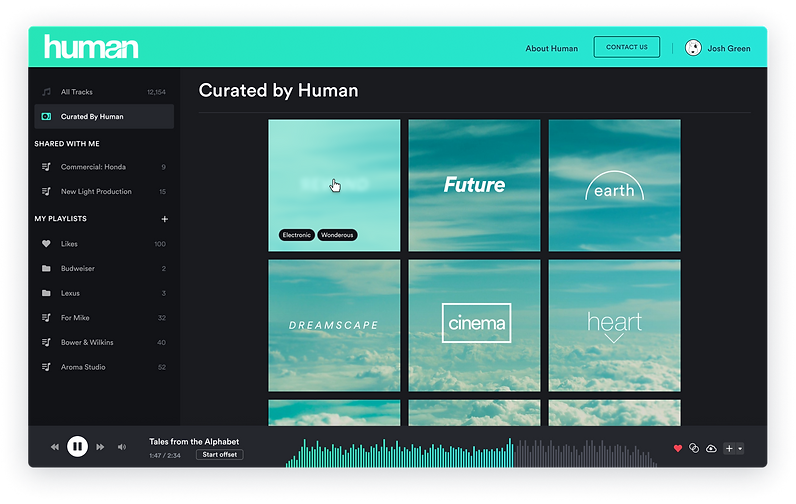Open the hovered tile with the Electronic tag
Screen dimensions: 796x504
[334, 185]
